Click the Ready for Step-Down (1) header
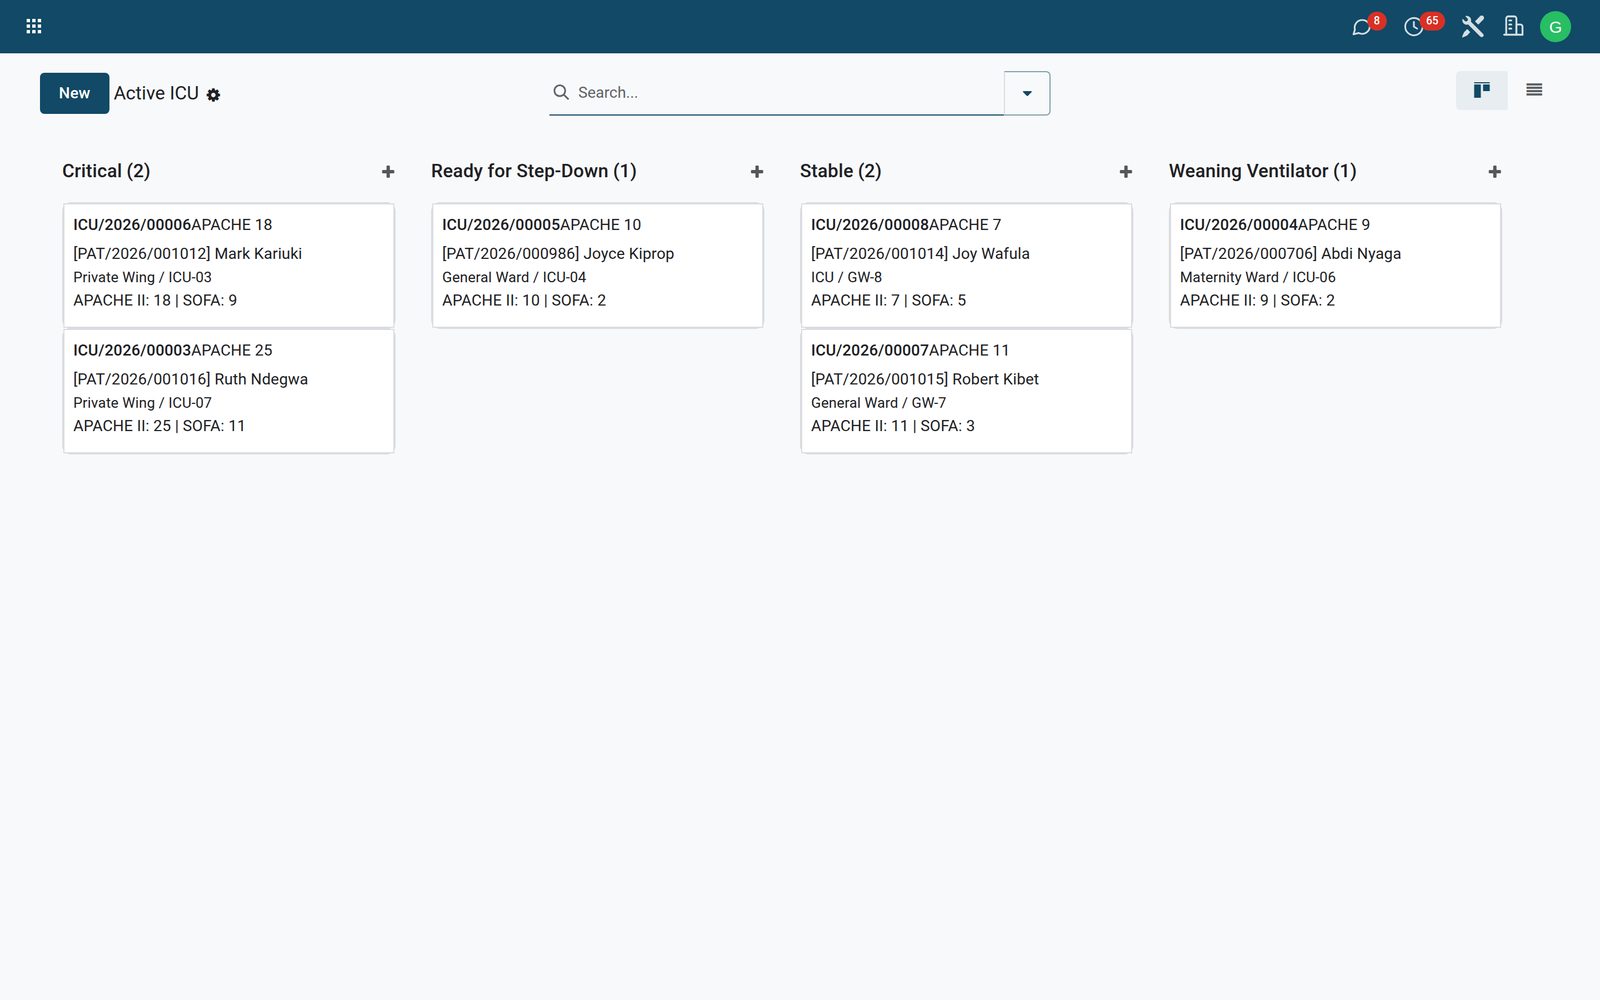 pyautogui.click(x=533, y=171)
